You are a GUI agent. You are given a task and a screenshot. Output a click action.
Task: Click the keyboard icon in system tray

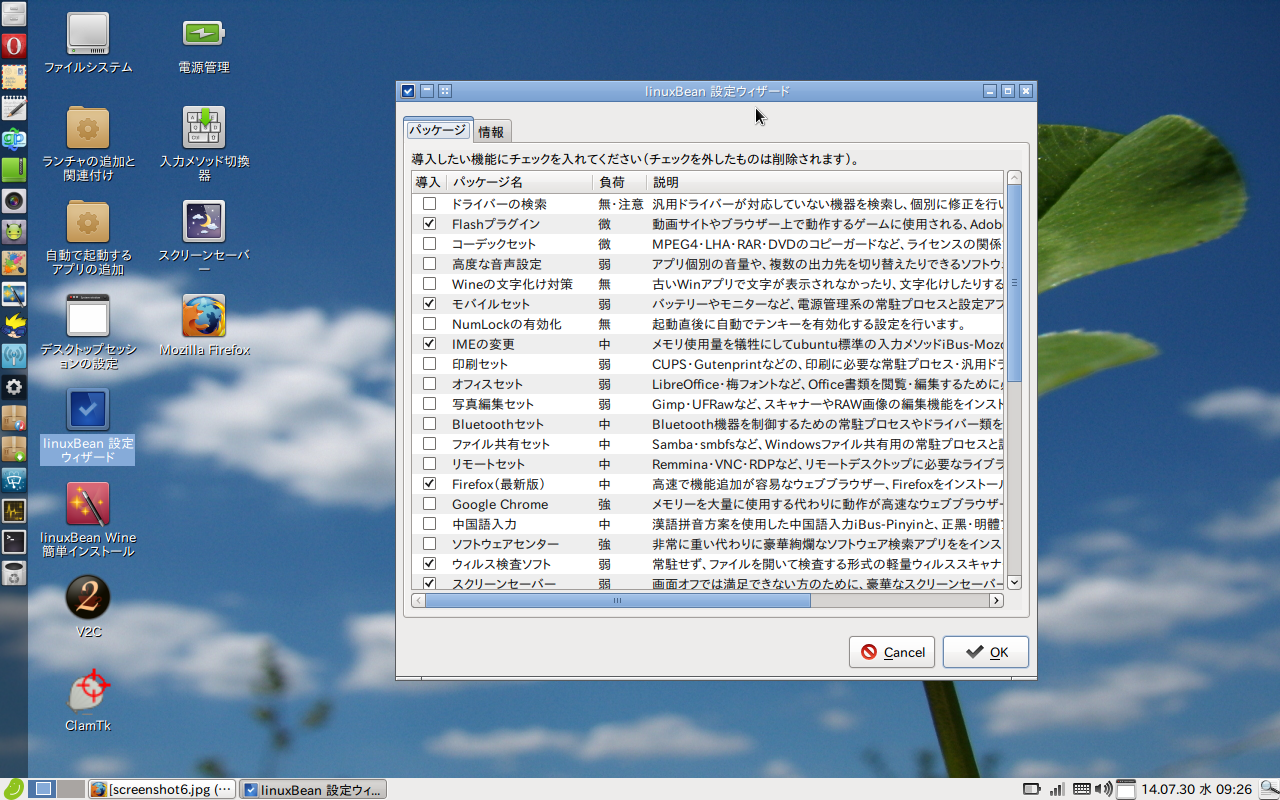point(1082,789)
